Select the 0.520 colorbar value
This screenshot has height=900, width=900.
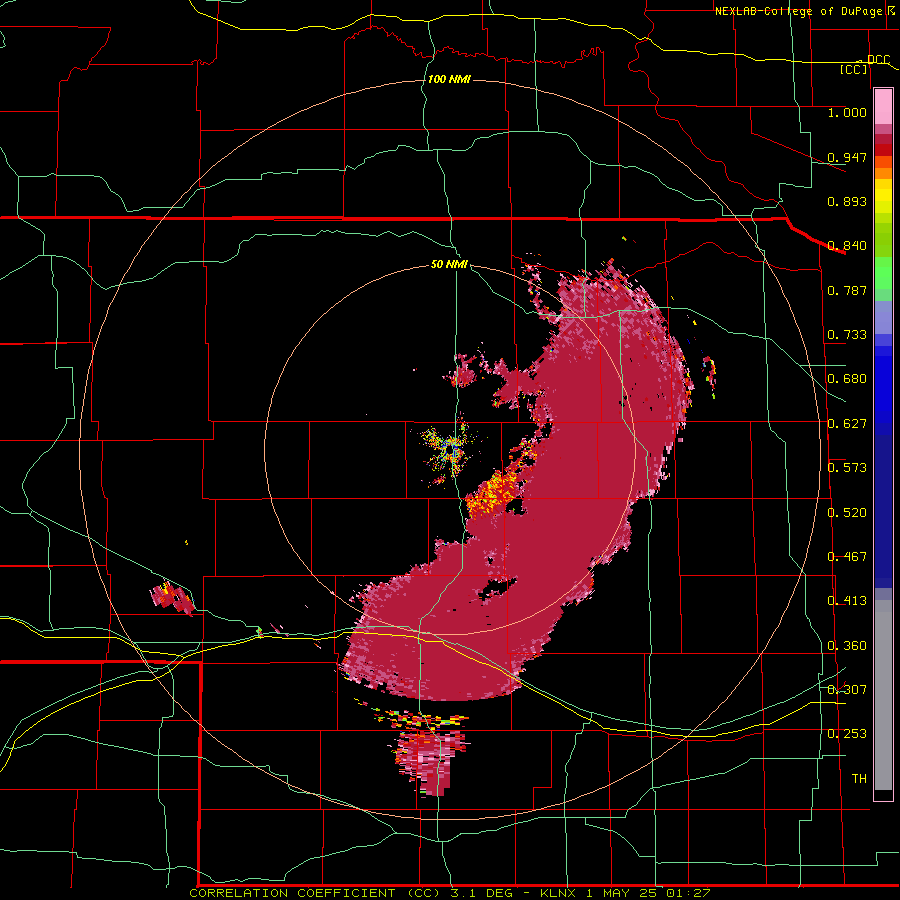847,513
